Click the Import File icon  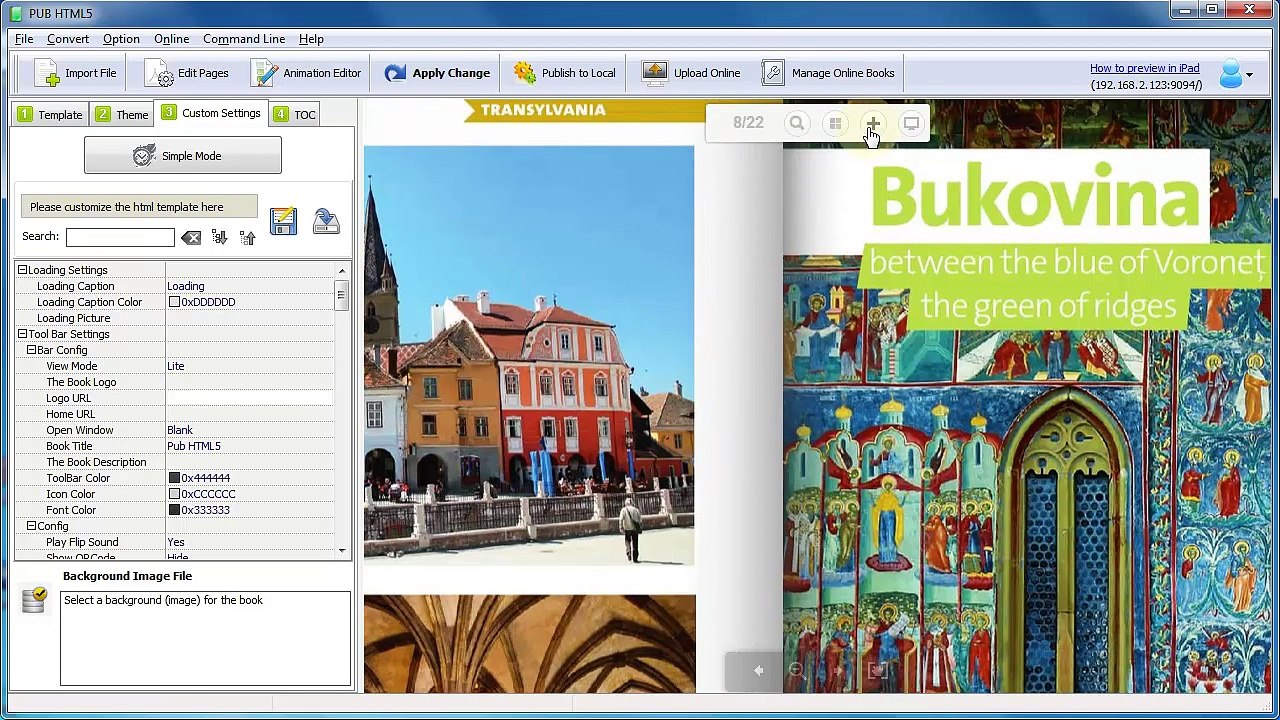(x=46, y=73)
